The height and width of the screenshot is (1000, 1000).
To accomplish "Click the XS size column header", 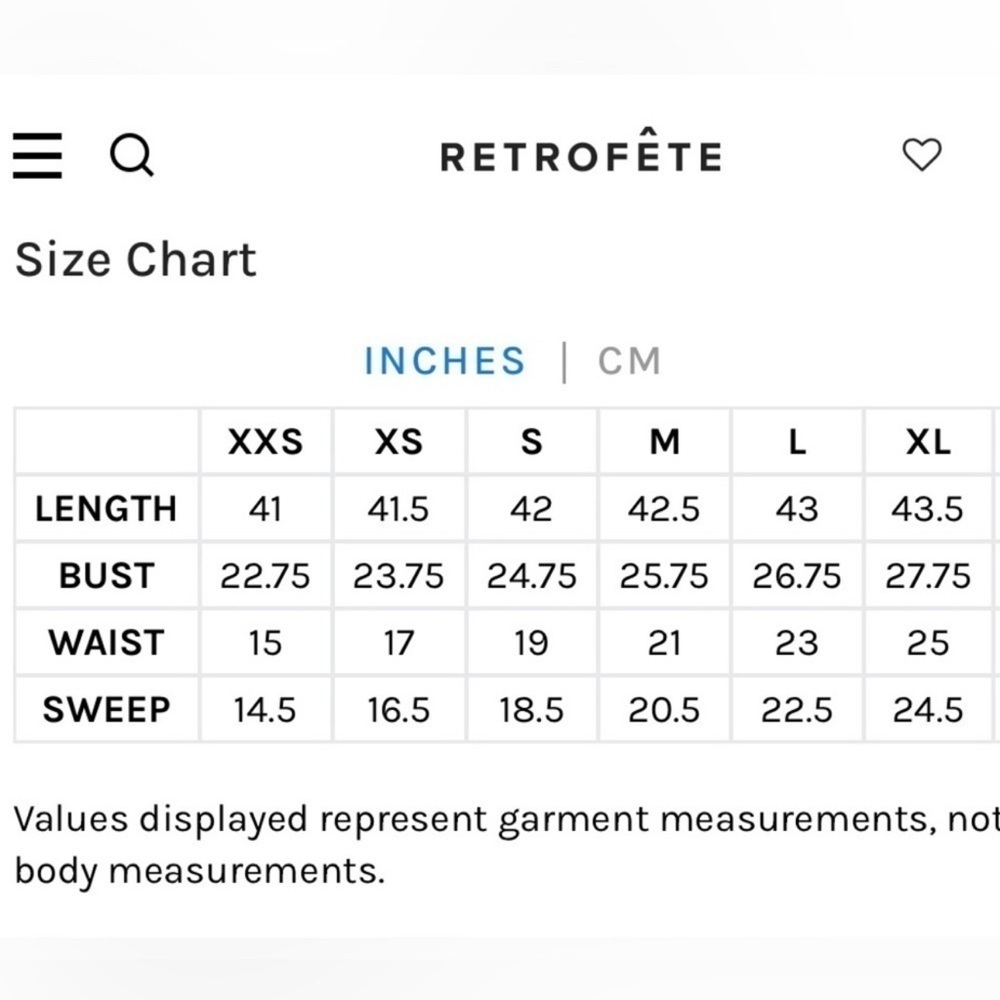I will coord(398,442).
